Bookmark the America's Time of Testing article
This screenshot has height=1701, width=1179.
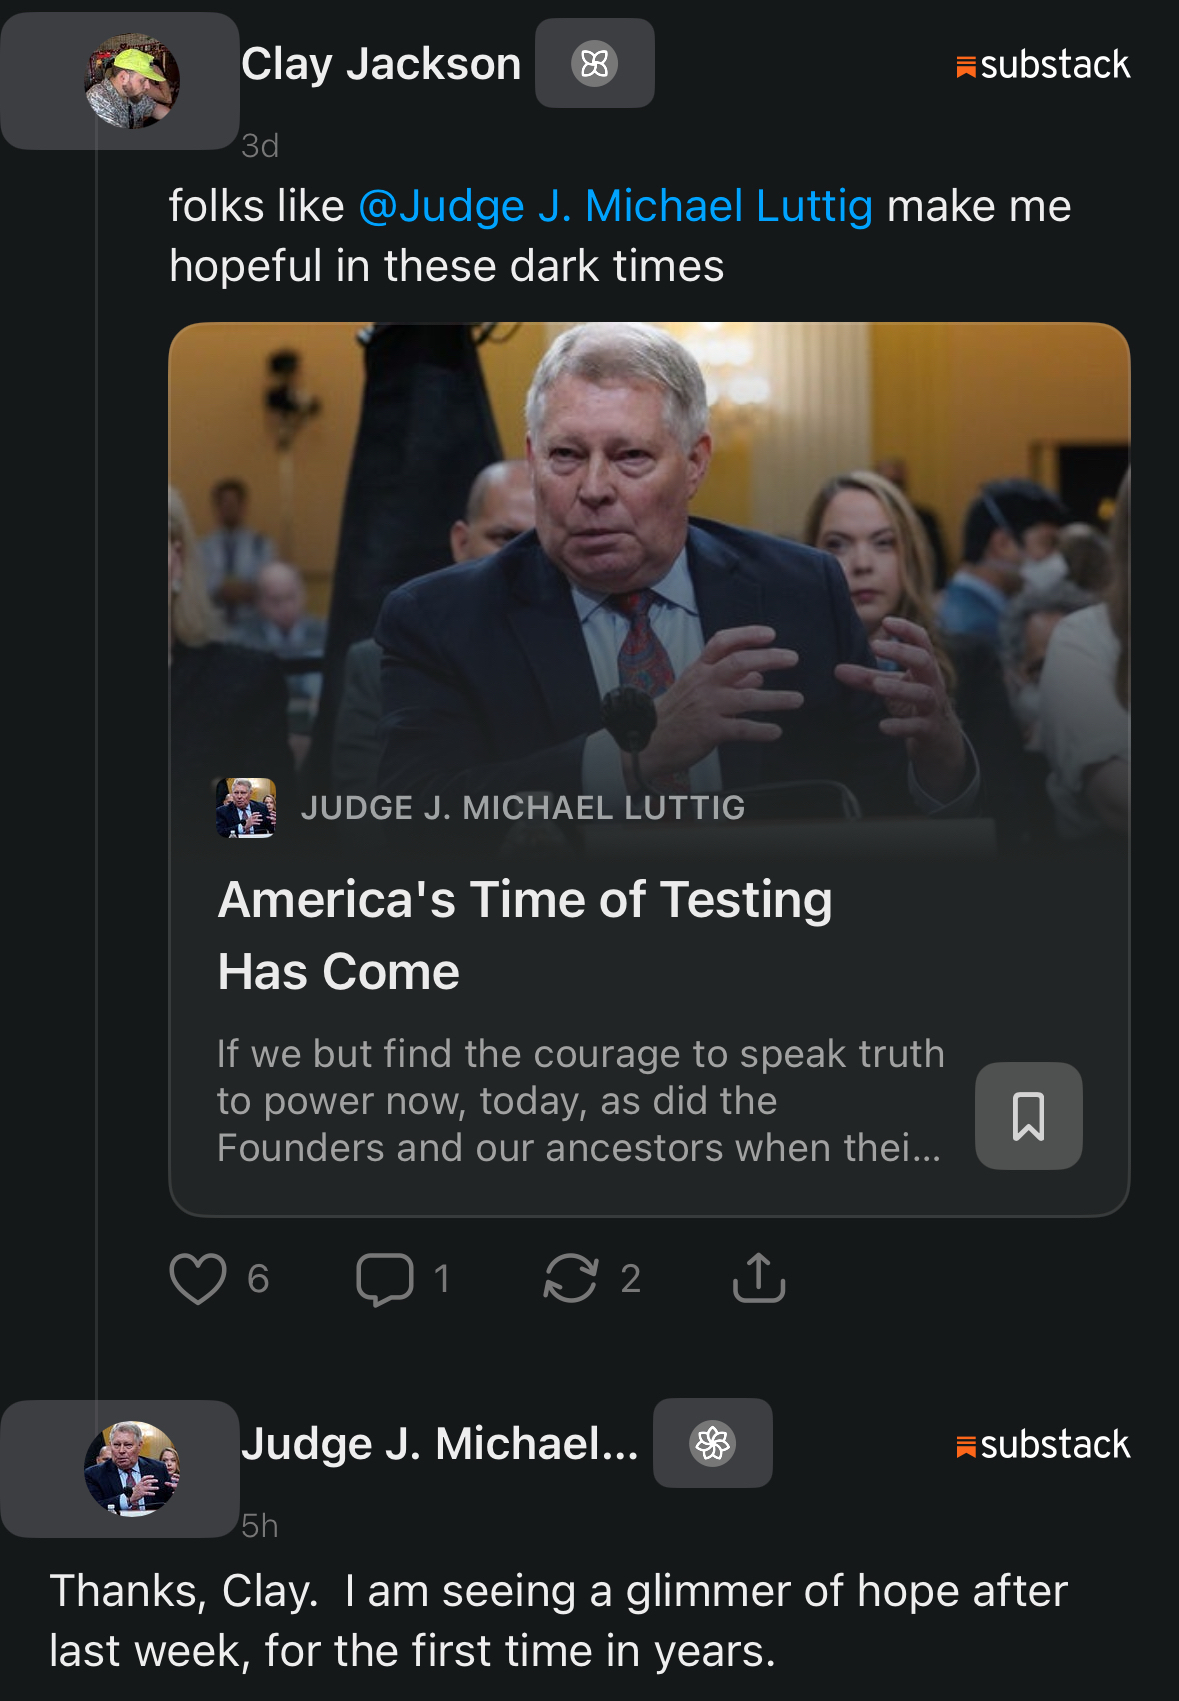click(x=1028, y=1116)
